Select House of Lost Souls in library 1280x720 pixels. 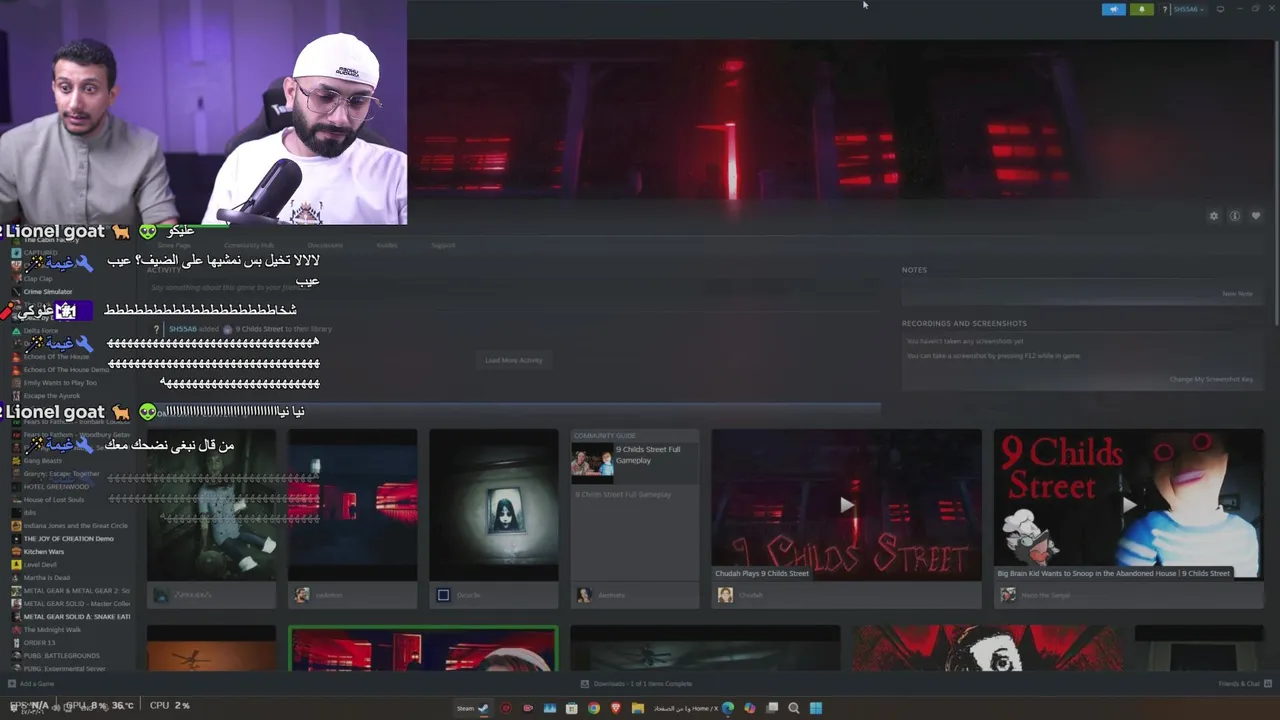coord(54,500)
